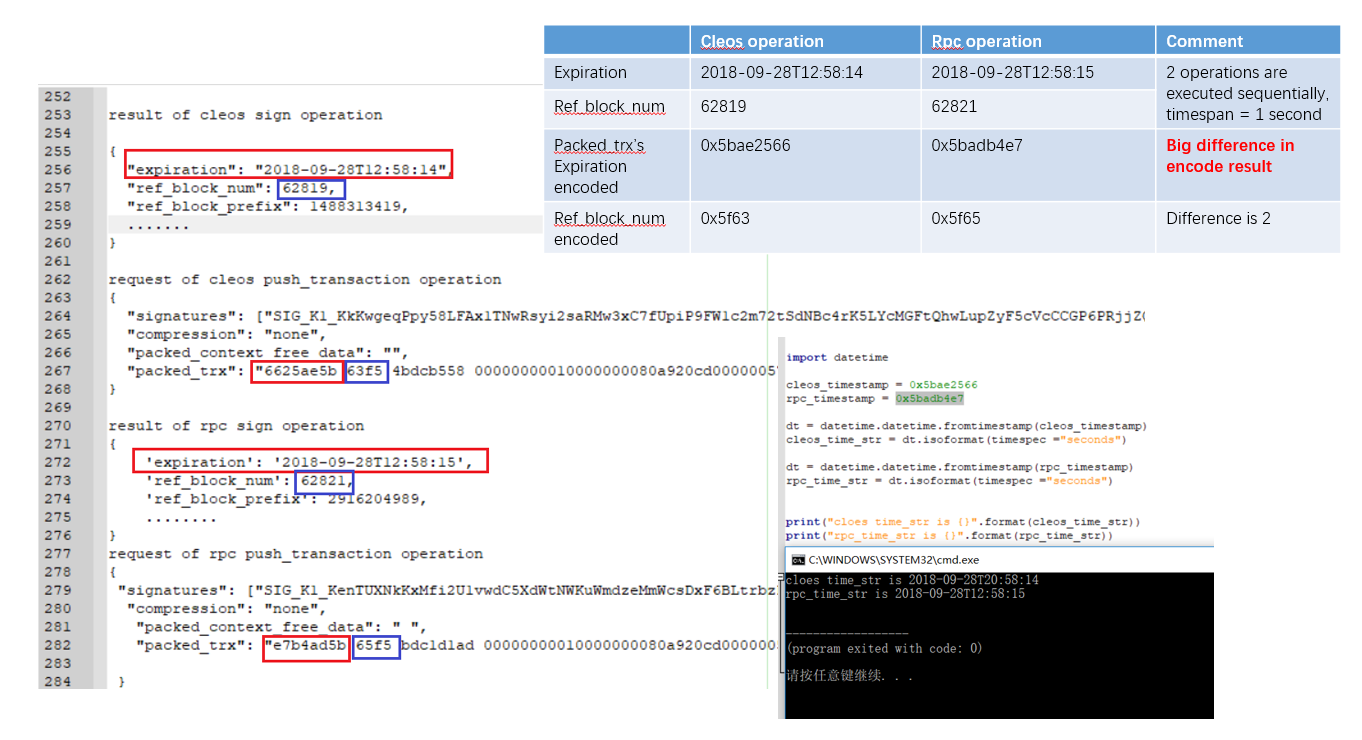Image resolution: width=1362 pixels, height=740 pixels.
Task: Click the blue-boxed 63f5 value on line 267
Action: pyautogui.click(x=365, y=371)
